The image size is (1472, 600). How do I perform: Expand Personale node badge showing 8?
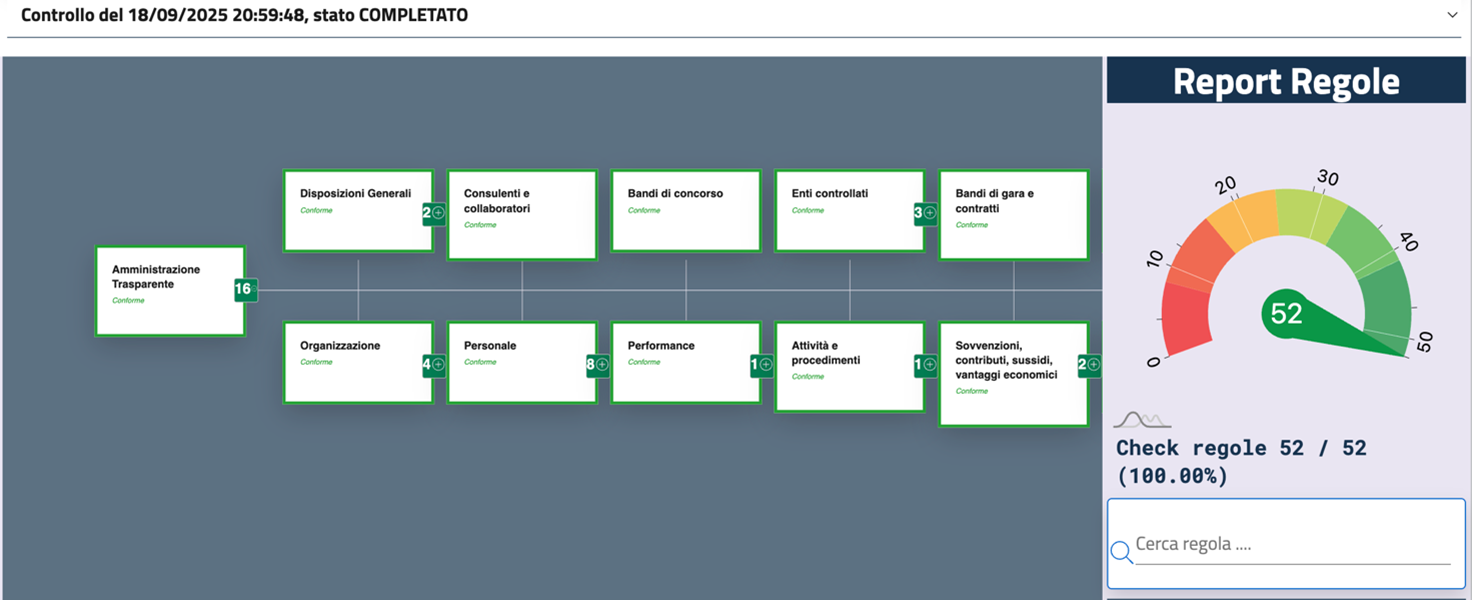pos(597,365)
